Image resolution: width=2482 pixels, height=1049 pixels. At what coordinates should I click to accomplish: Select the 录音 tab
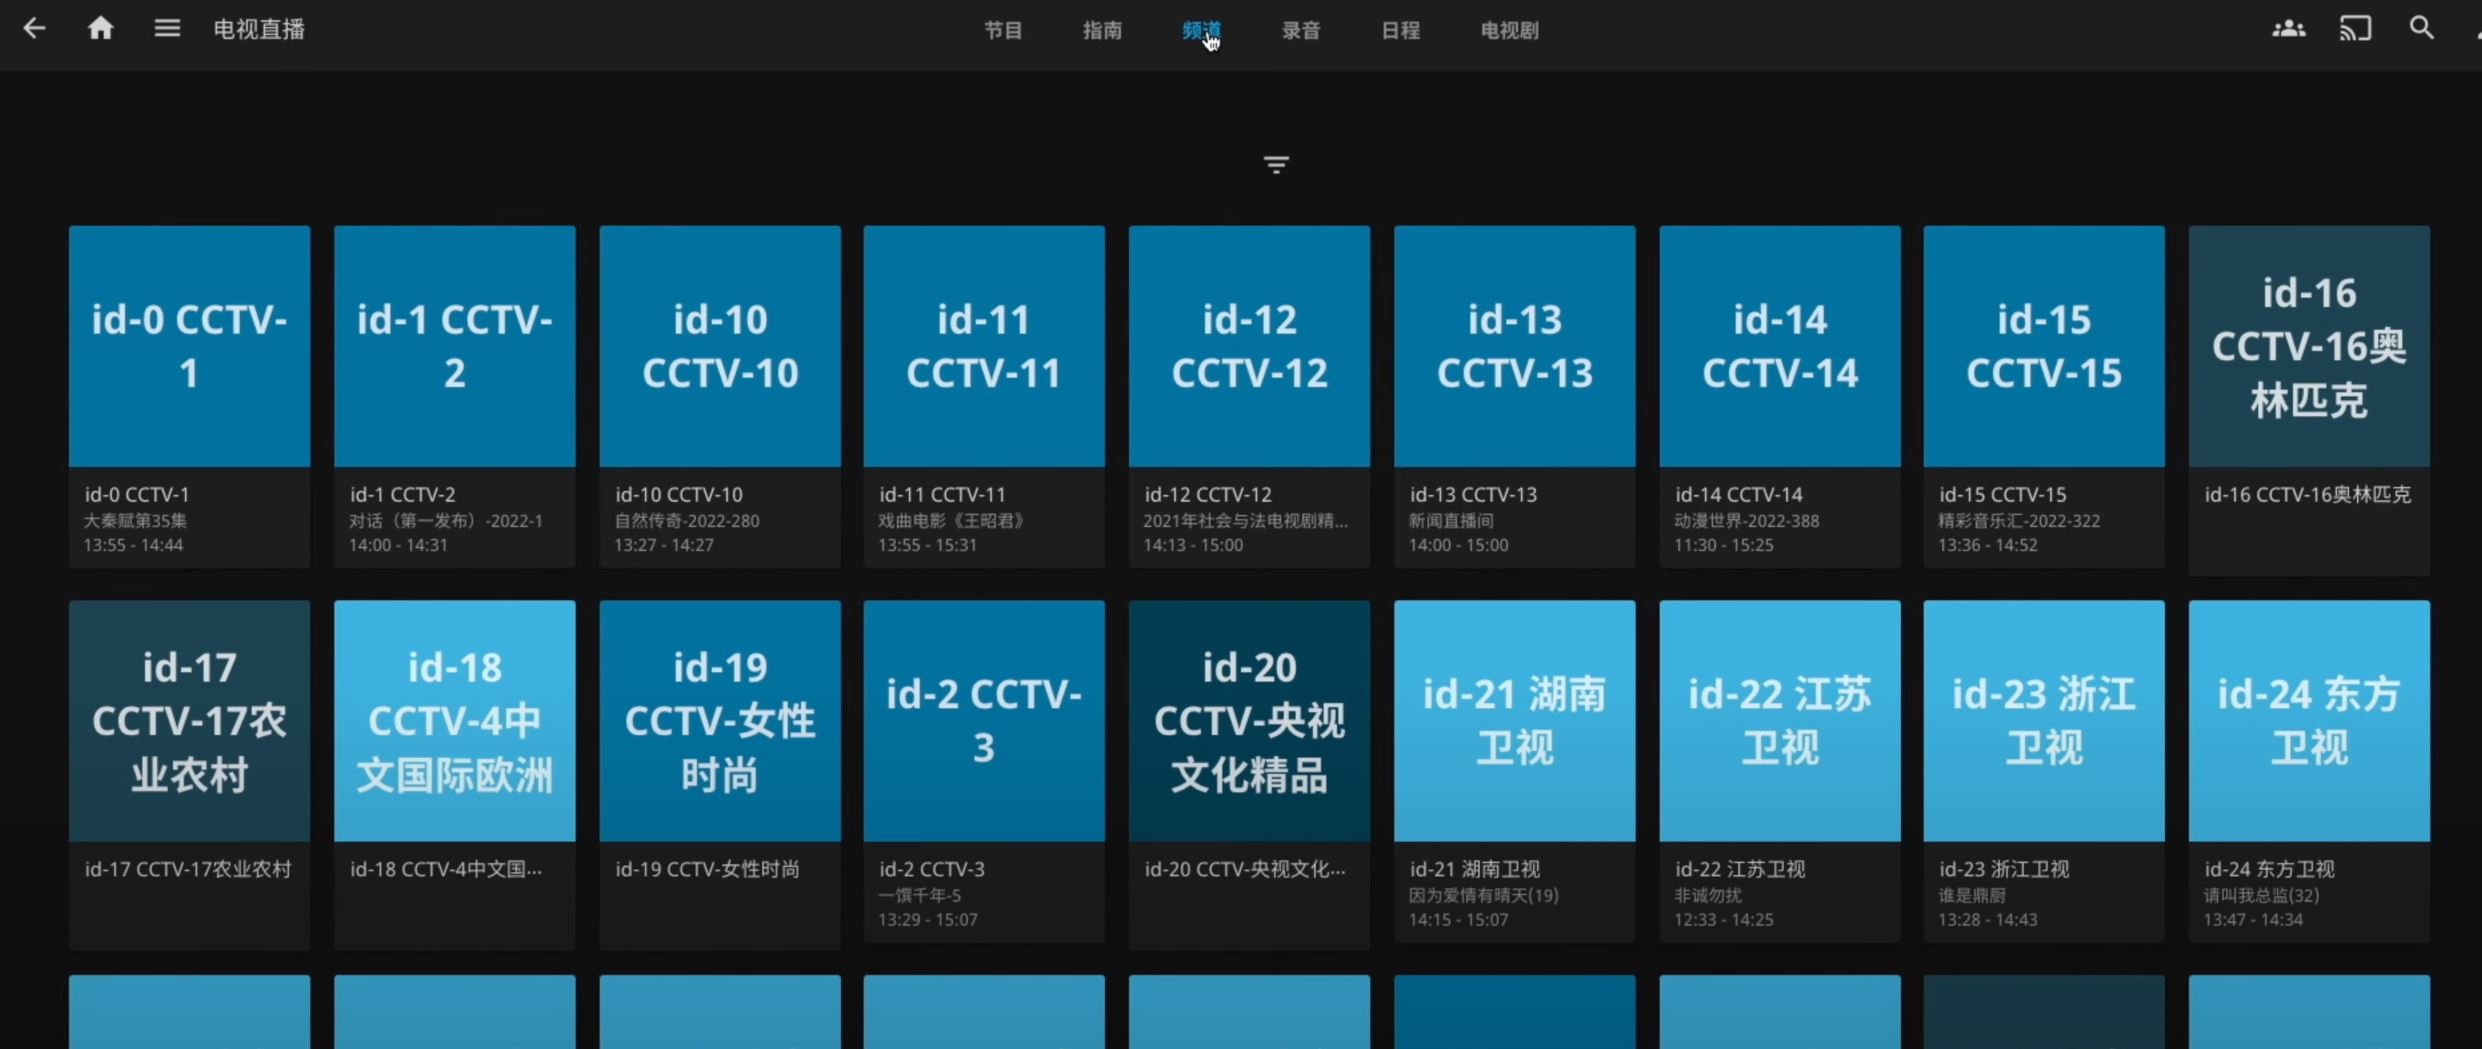click(1301, 31)
